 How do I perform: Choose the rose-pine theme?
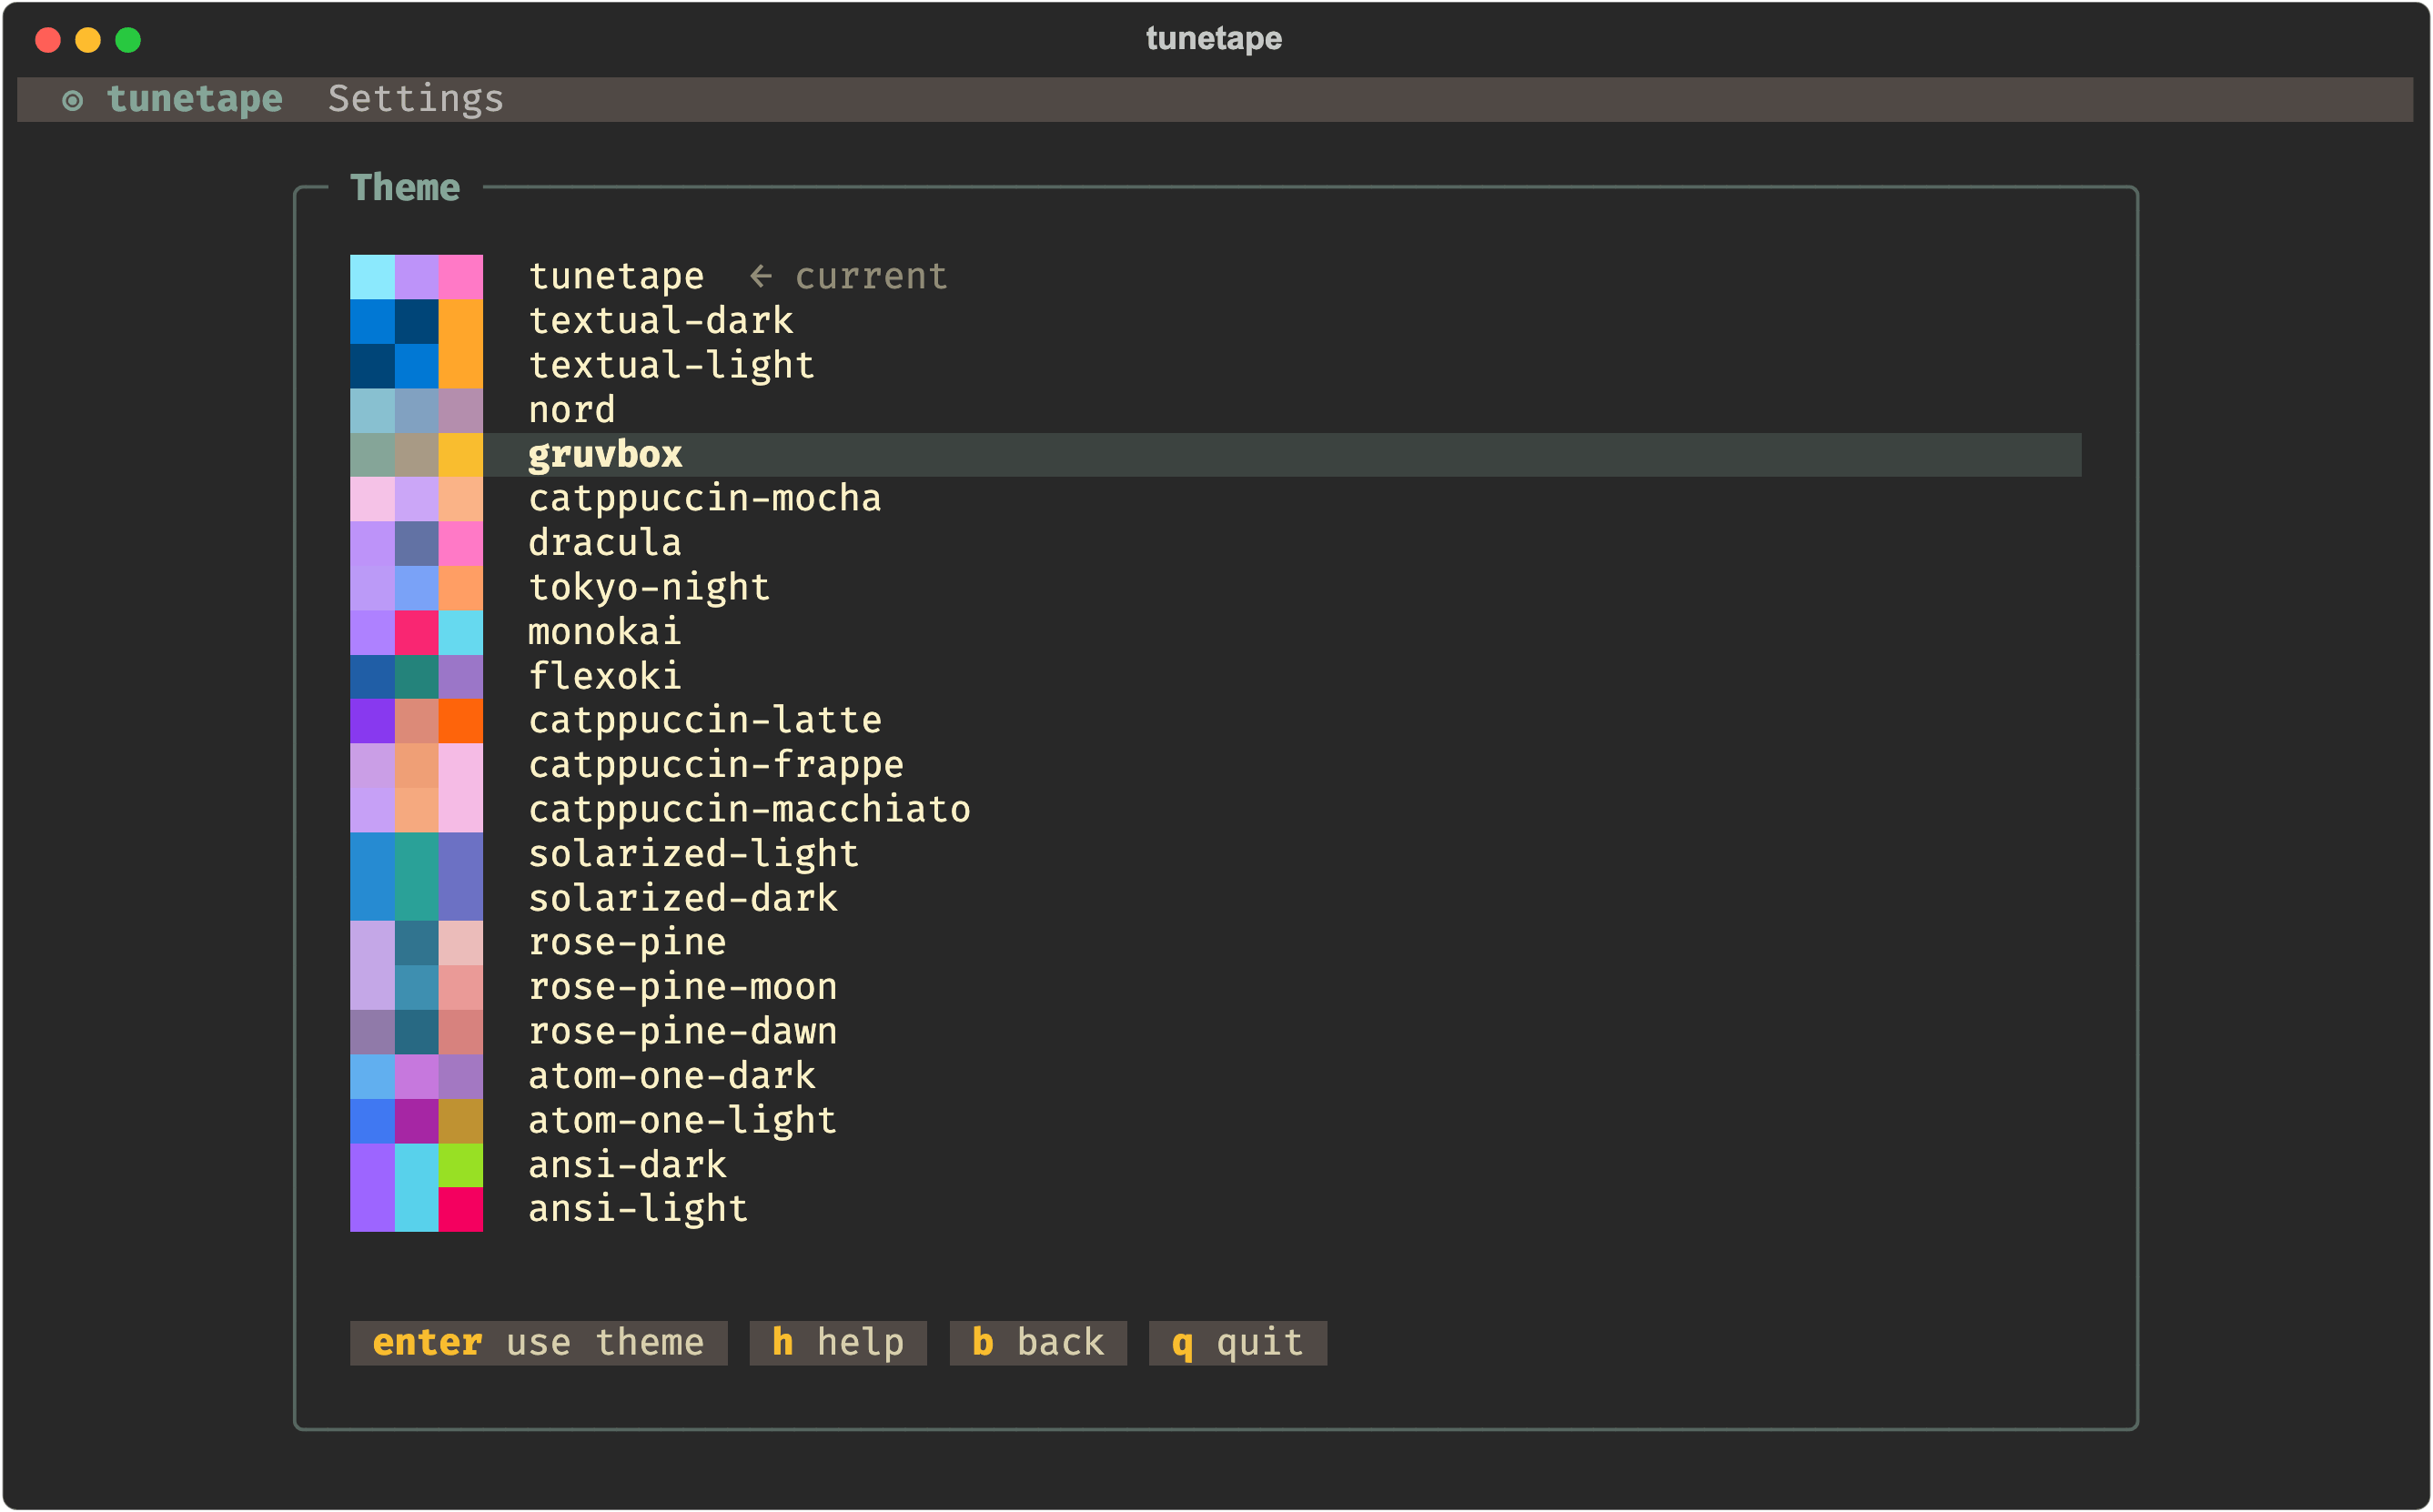[1215, 943]
